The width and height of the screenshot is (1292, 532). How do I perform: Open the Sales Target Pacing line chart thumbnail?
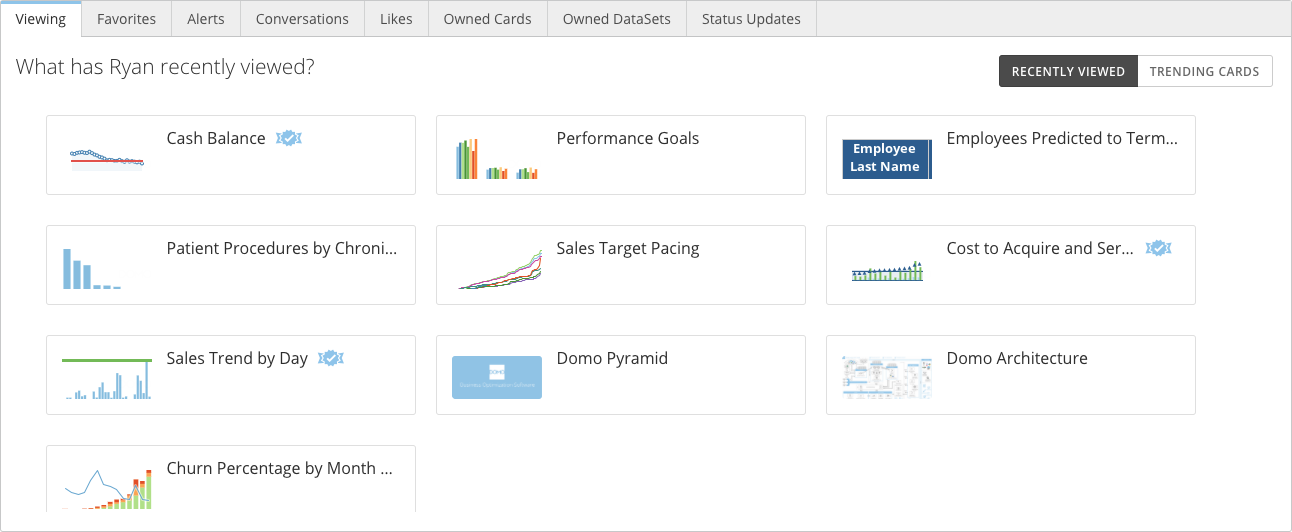click(x=497, y=267)
